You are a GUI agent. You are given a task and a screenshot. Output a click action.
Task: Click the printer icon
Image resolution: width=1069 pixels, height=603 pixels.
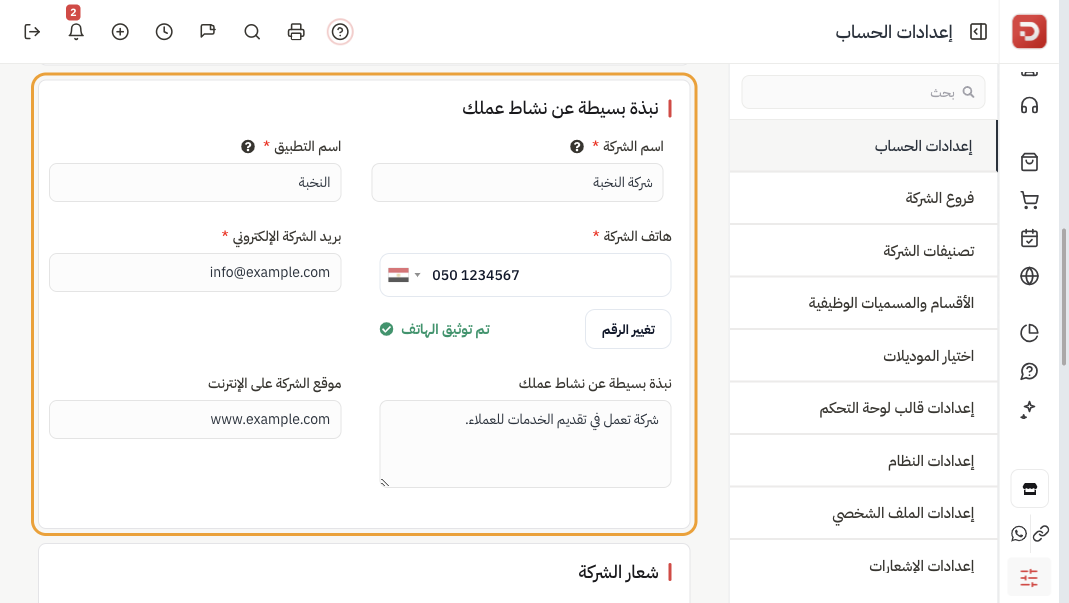(x=296, y=32)
